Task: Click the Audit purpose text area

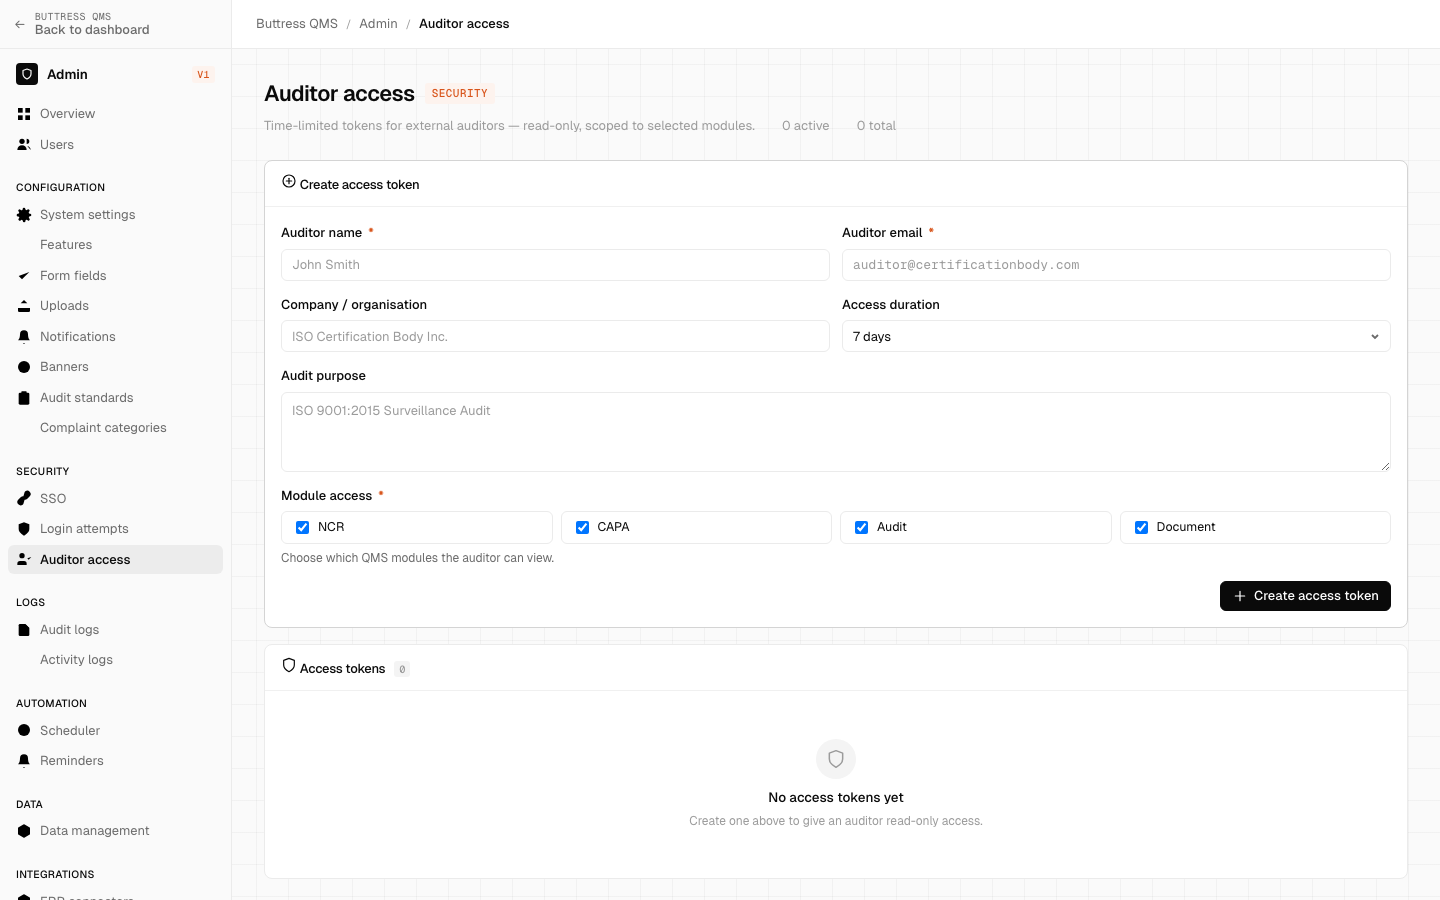Action: [x=836, y=432]
